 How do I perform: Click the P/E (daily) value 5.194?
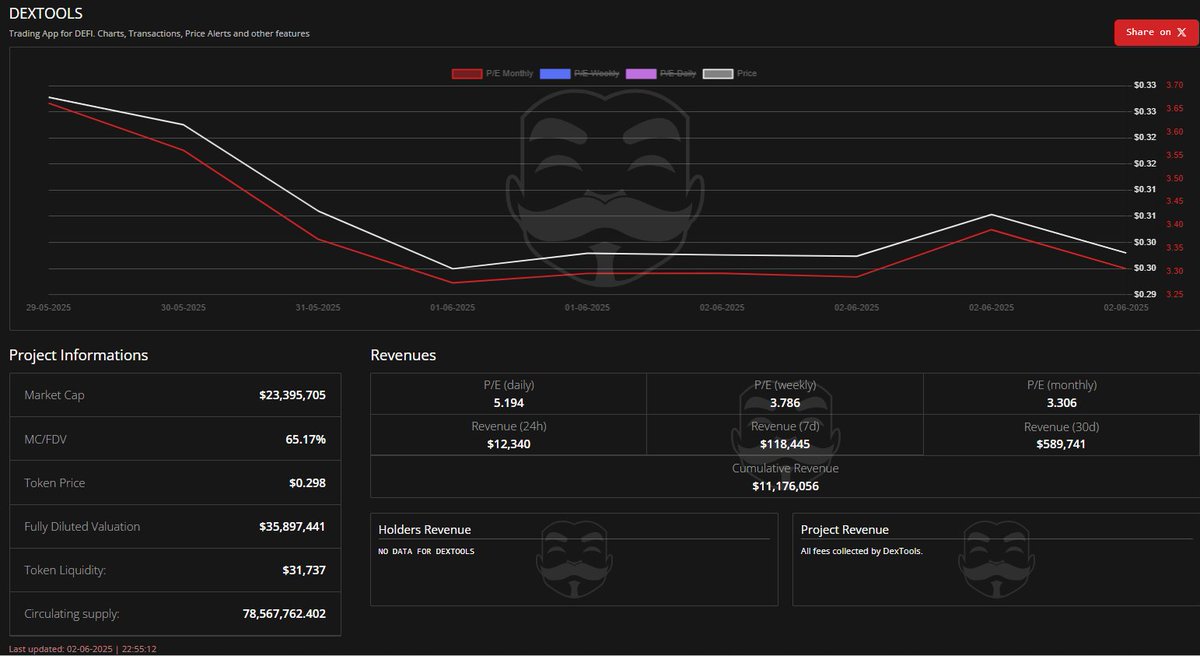[508, 402]
